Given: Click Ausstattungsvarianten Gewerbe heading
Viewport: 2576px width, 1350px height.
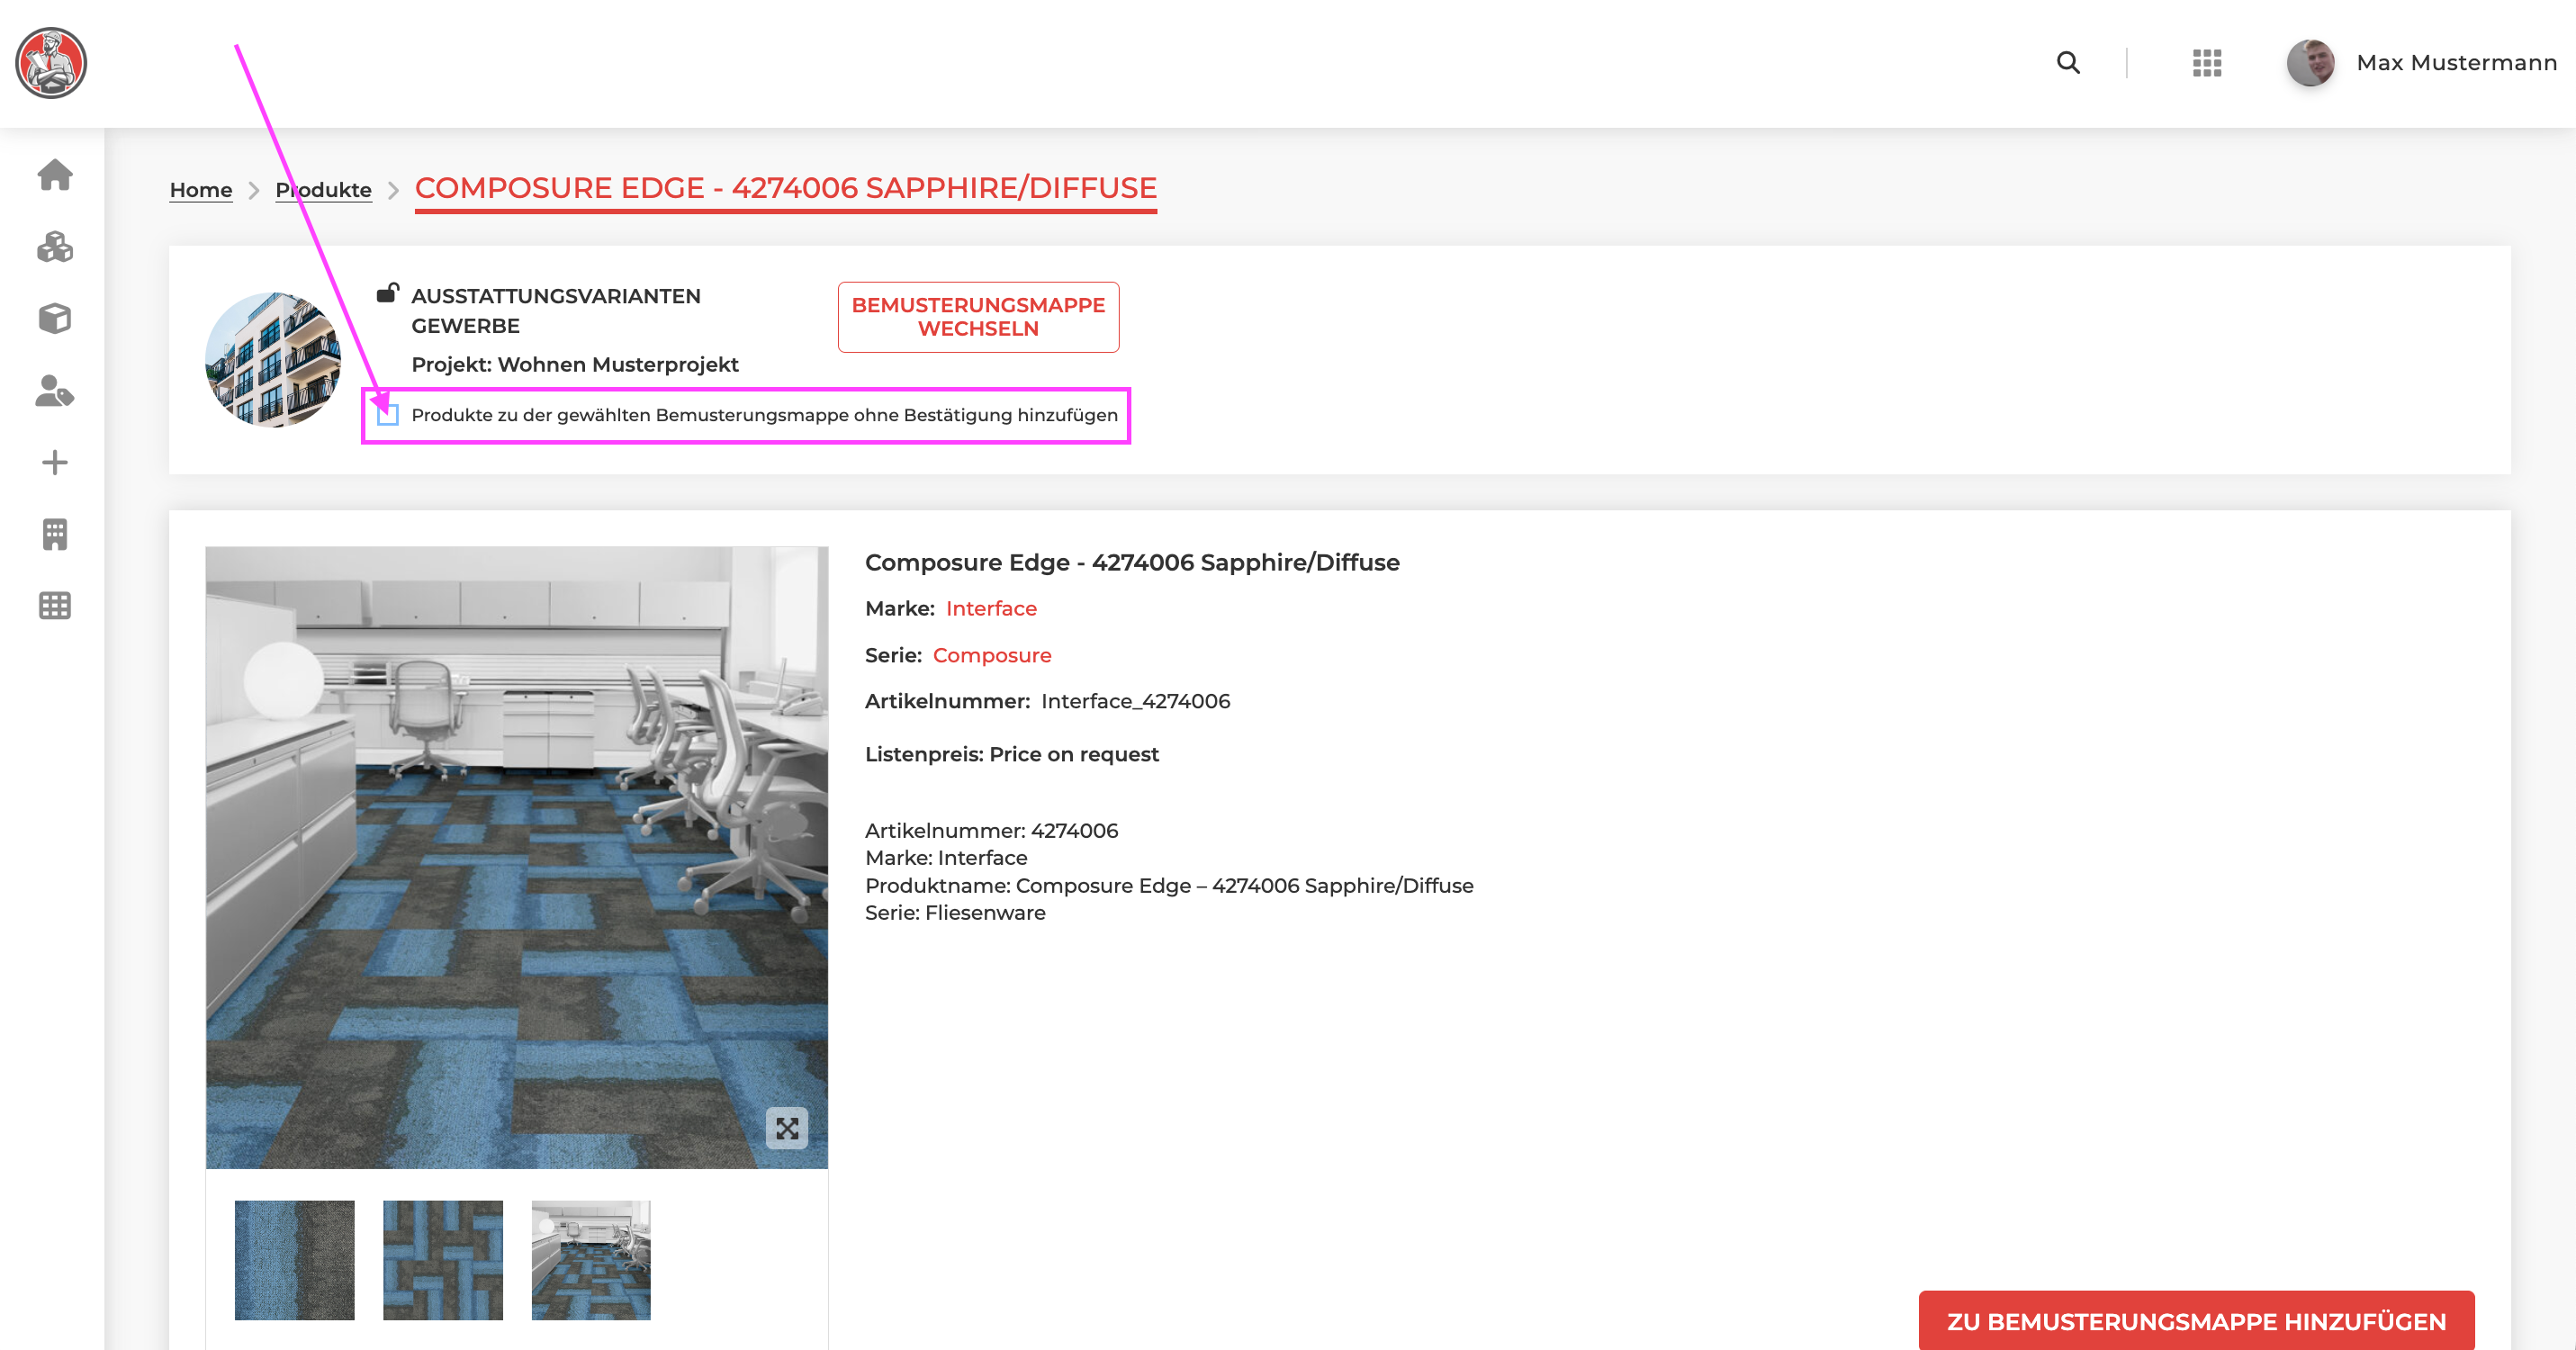Looking at the screenshot, I should pos(556,311).
